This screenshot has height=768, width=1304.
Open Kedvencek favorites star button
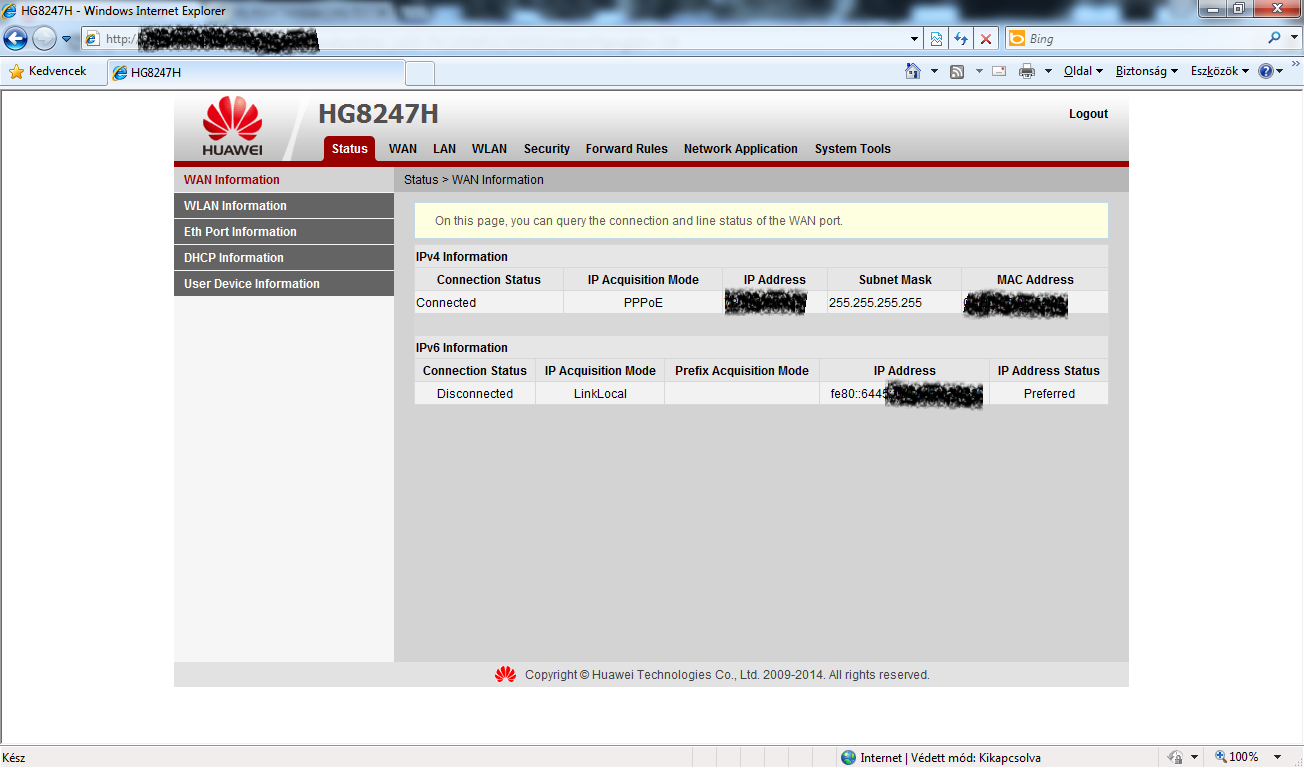[47, 72]
